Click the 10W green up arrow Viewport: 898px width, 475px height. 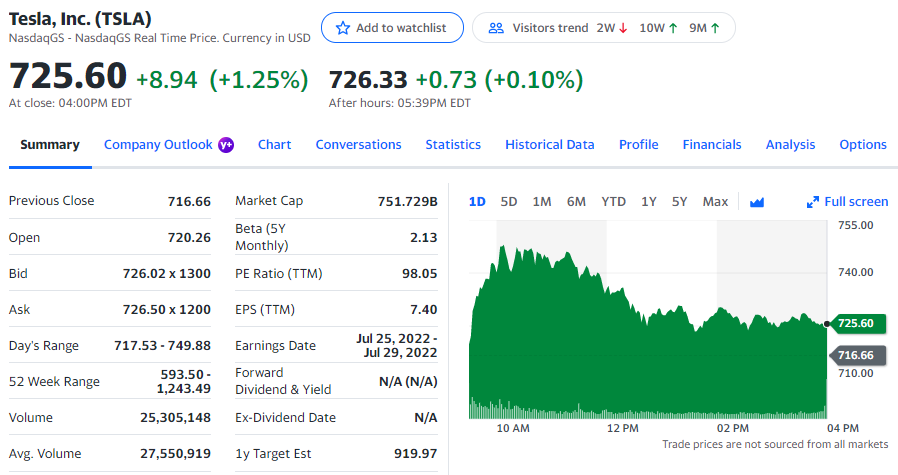pyautogui.click(x=673, y=28)
